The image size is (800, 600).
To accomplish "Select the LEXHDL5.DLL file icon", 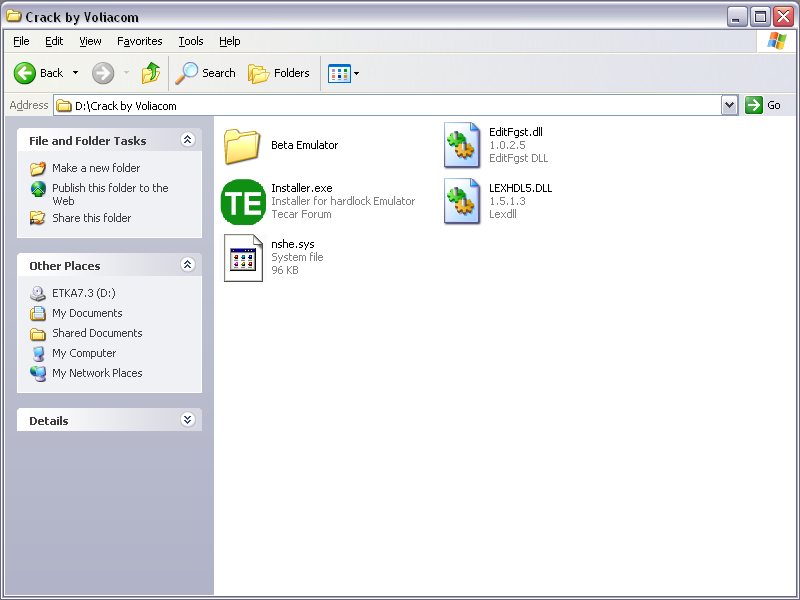I will click(x=463, y=202).
